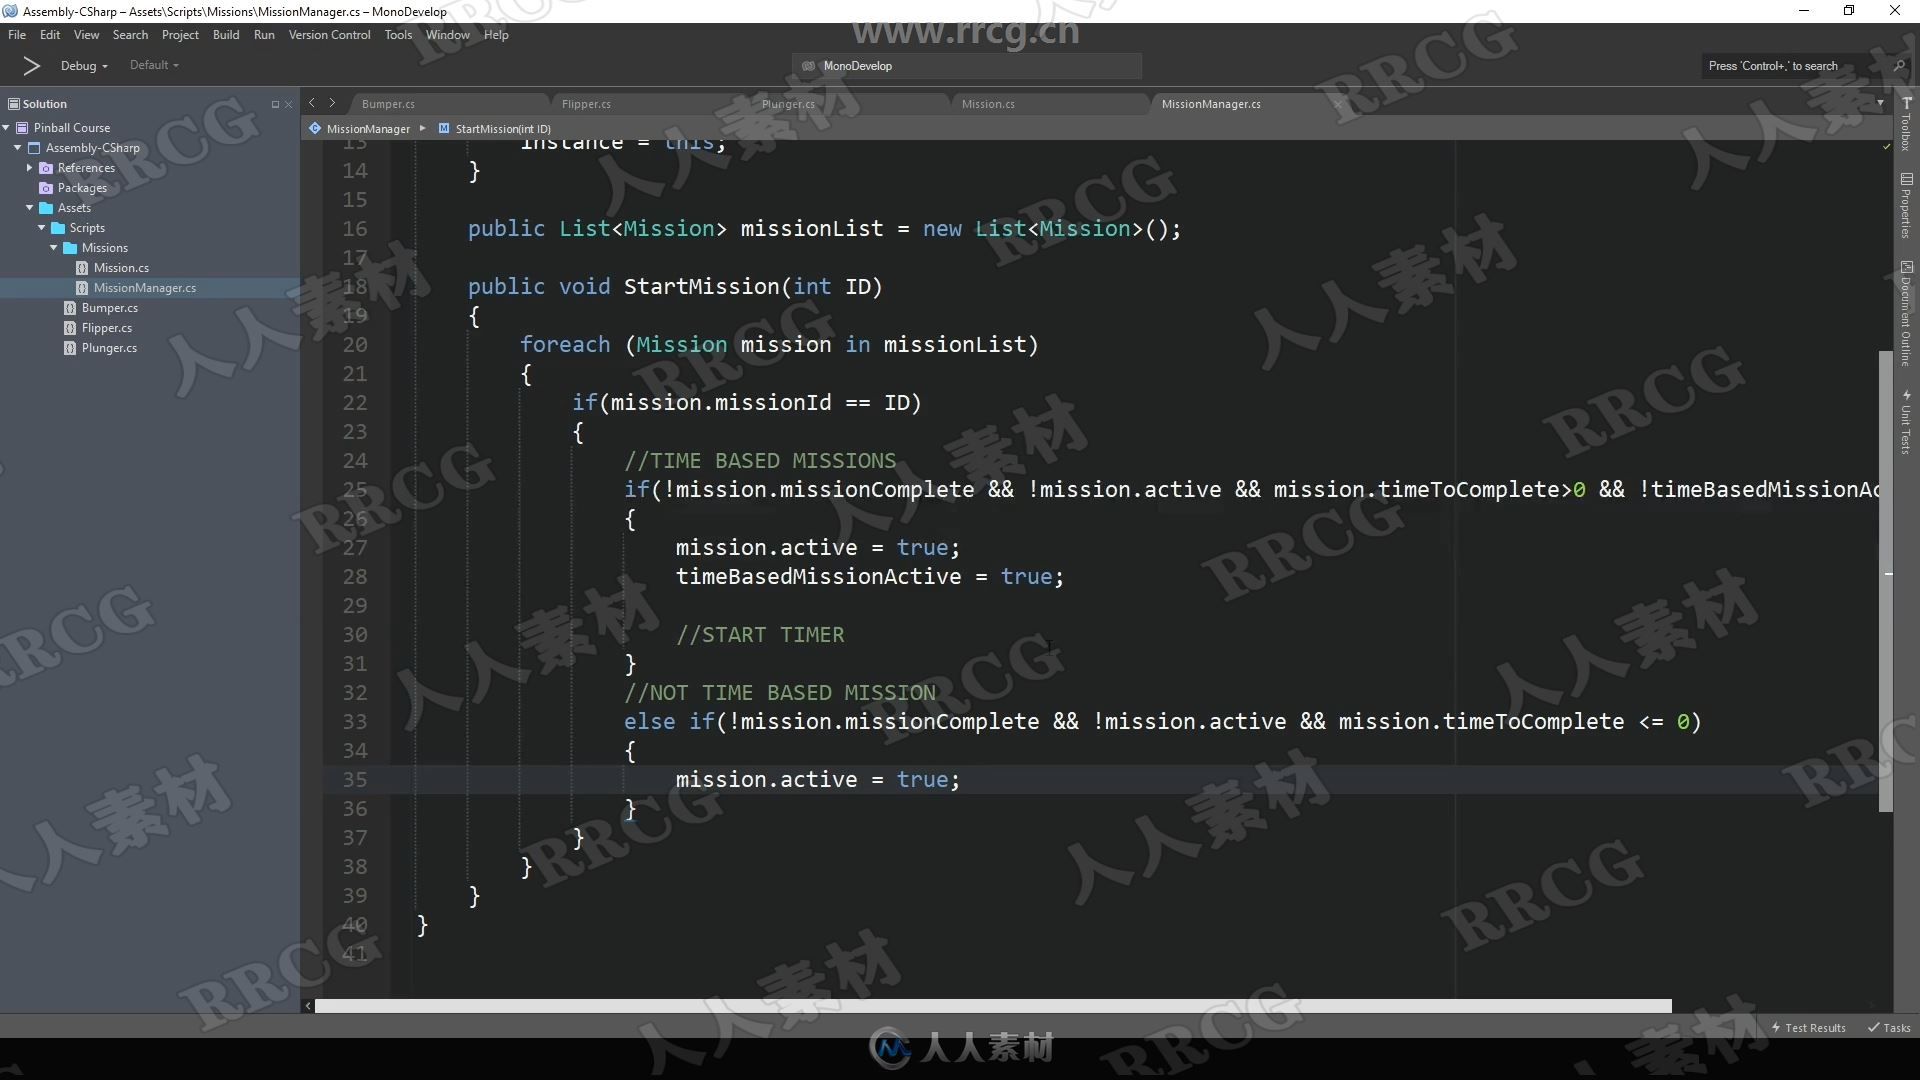This screenshot has height=1080, width=1920.
Task: Collapse the Pinball Course solution node
Action: click(7, 128)
